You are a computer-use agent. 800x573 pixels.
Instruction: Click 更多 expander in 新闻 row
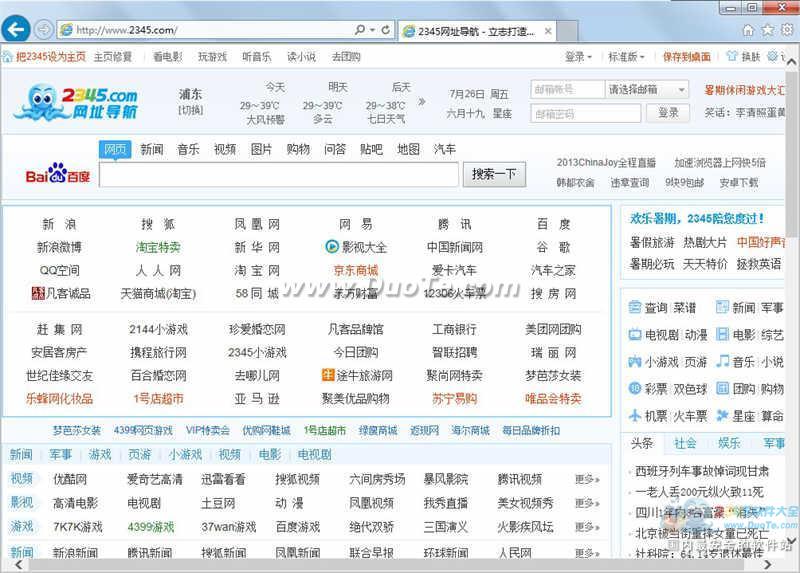tap(587, 553)
